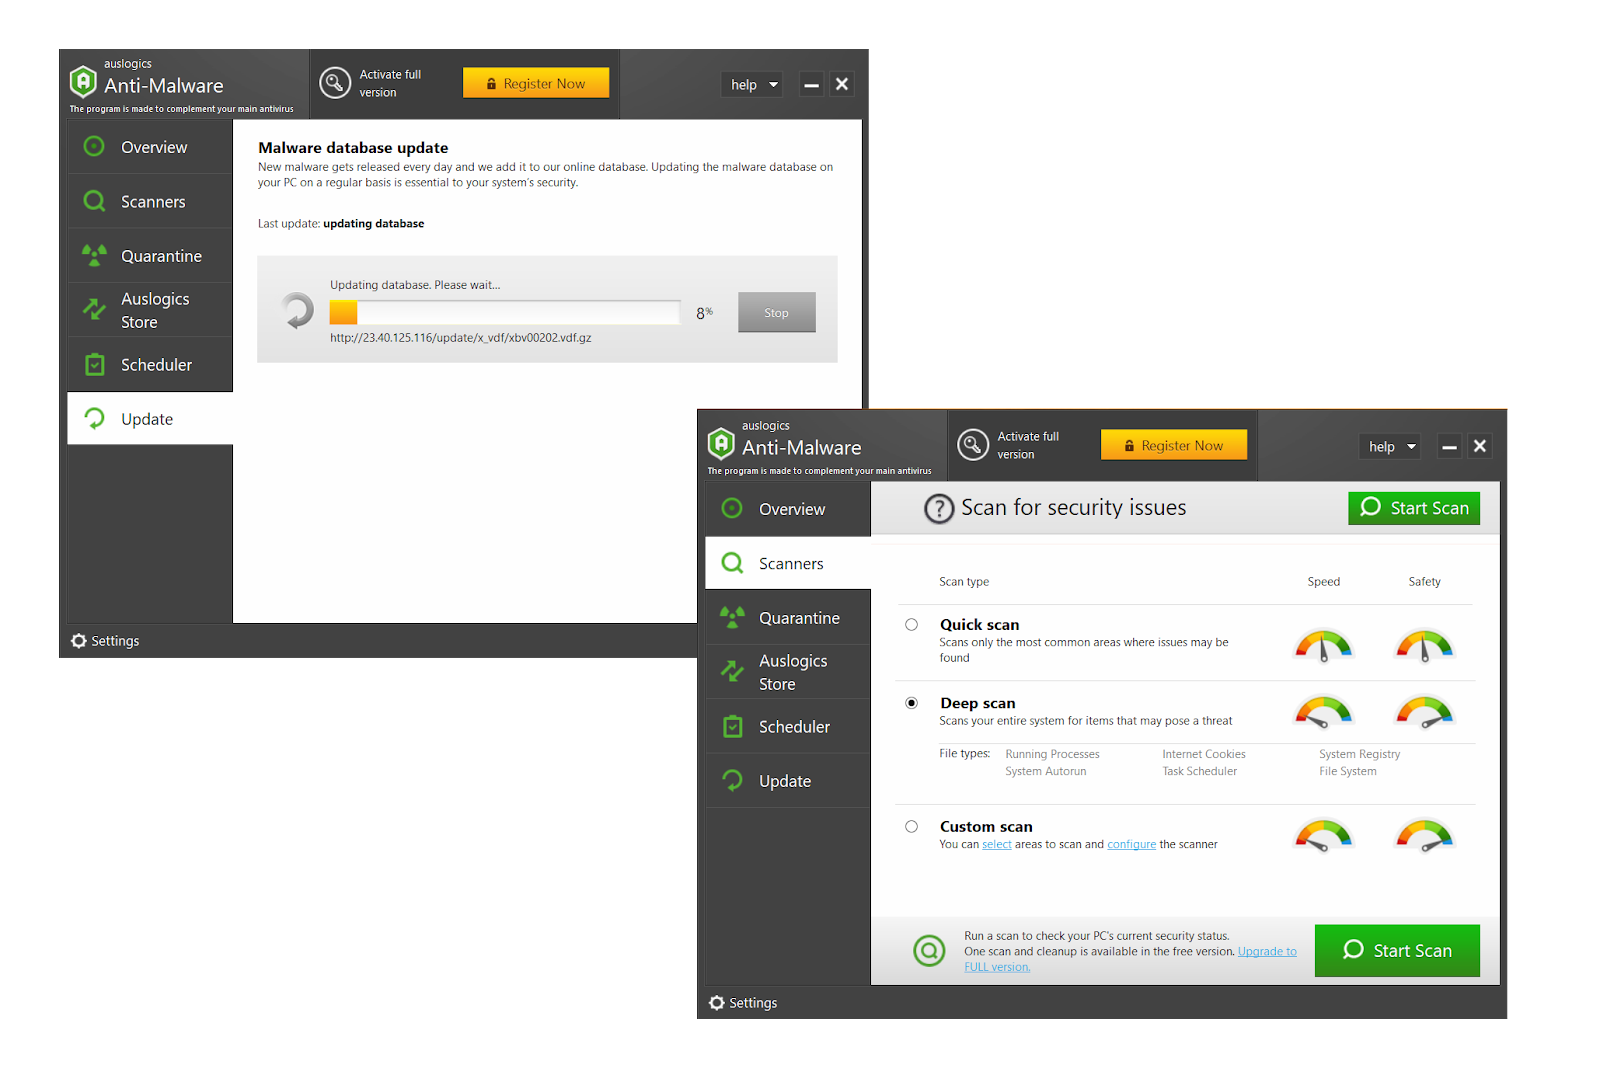Image resolution: width=1600 pixels, height=1075 pixels.
Task: Open the help dropdown in the scan window
Action: tap(1389, 446)
